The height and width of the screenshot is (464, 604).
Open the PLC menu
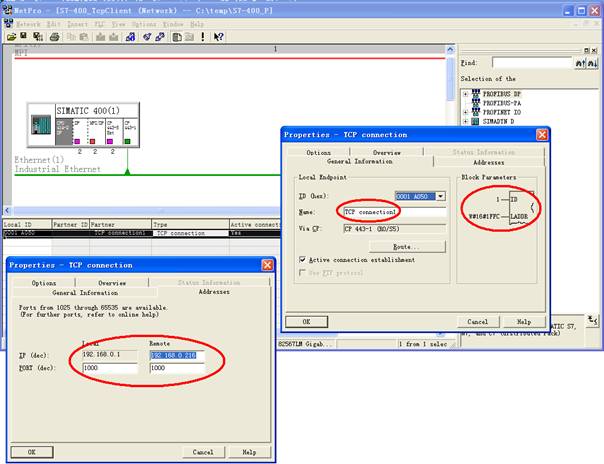click(100, 24)
